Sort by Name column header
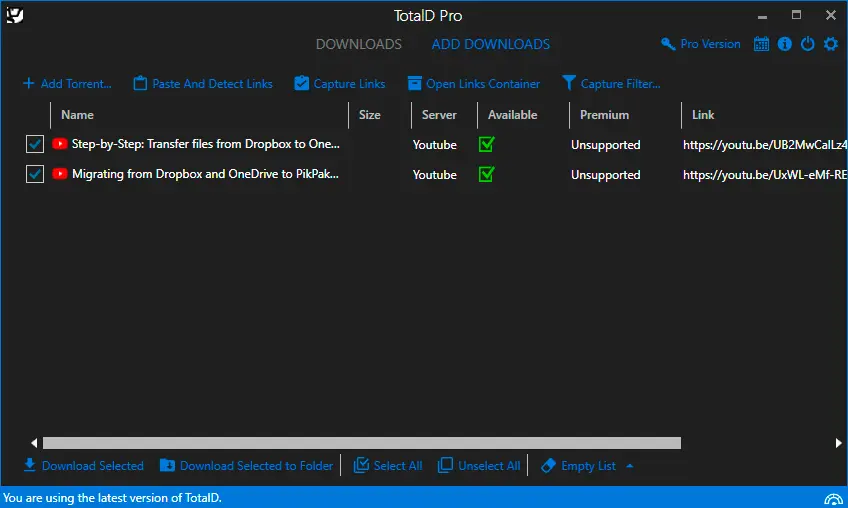The height and width of the screenshot is (508, 848). [x=77, y=115]
